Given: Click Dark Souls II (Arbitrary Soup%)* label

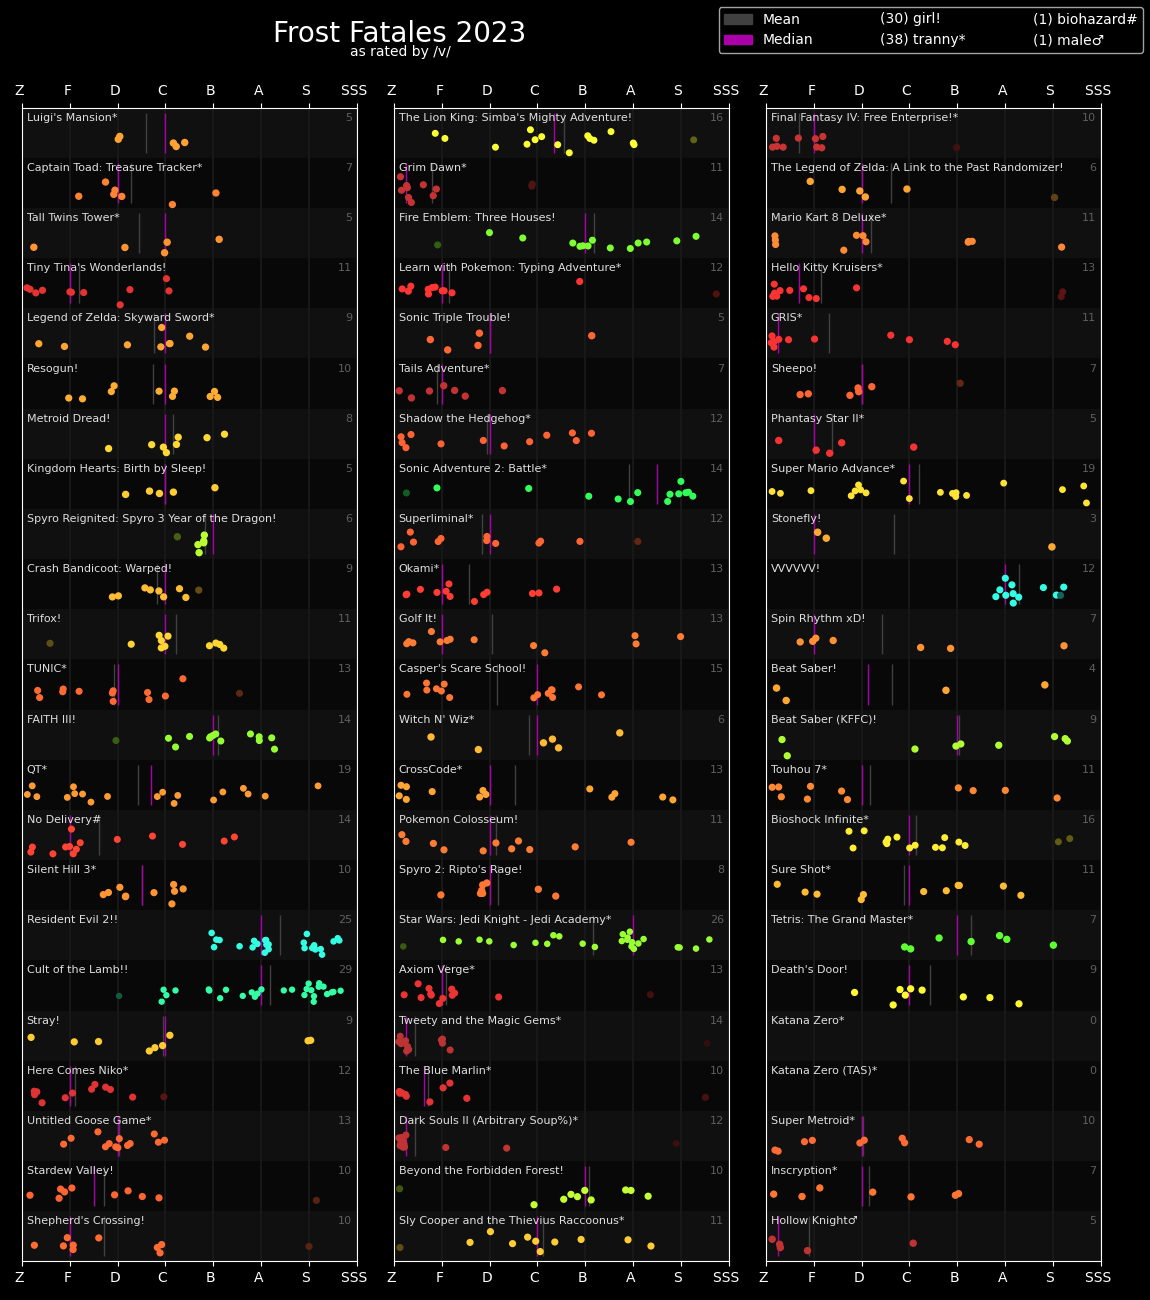Looking at the screenshot, I should pos(488,1121).
